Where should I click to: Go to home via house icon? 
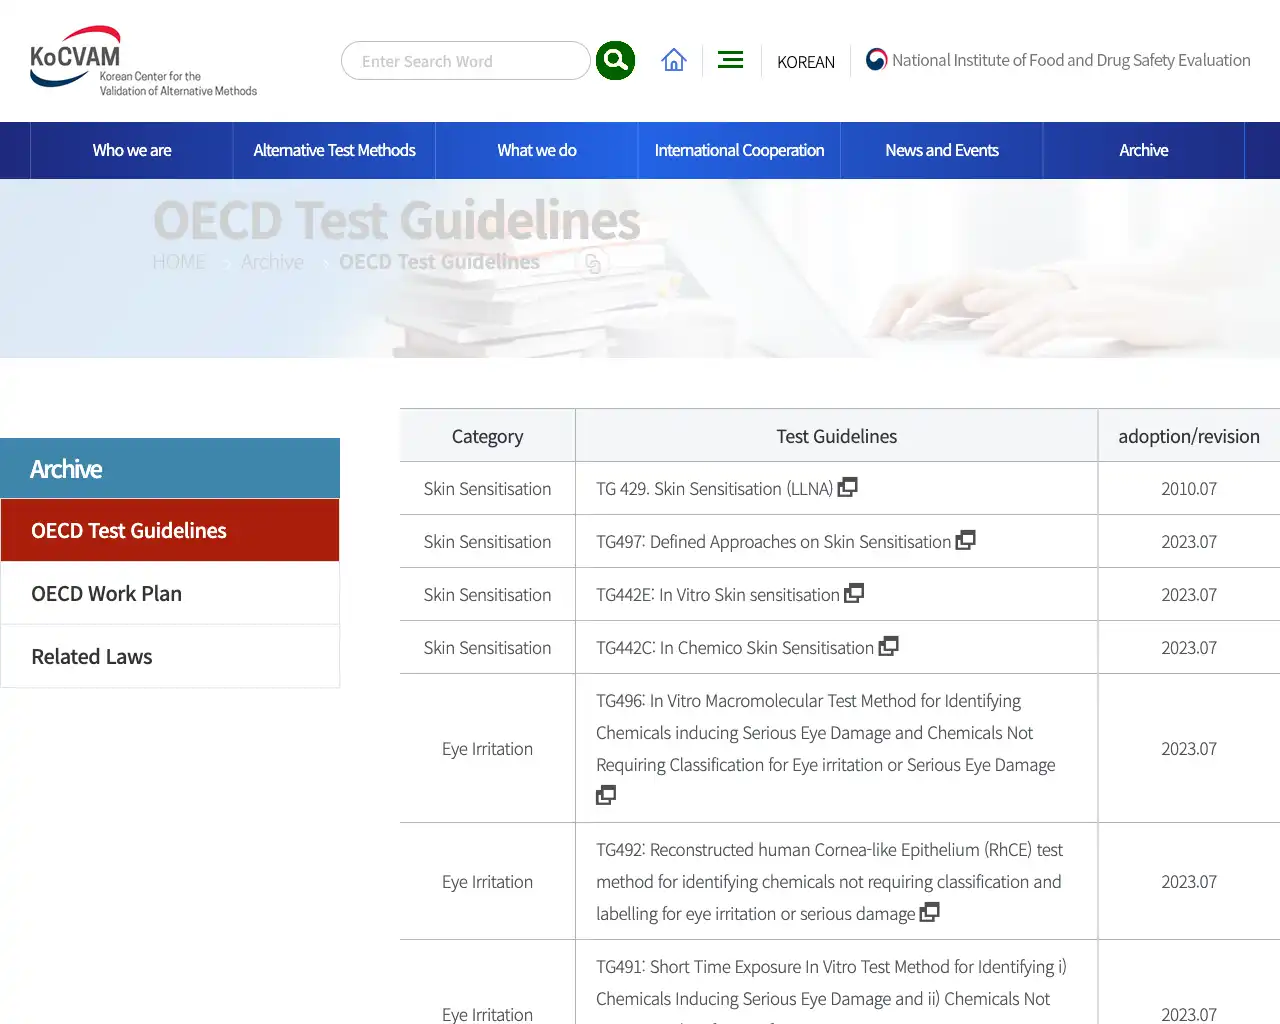674,60
